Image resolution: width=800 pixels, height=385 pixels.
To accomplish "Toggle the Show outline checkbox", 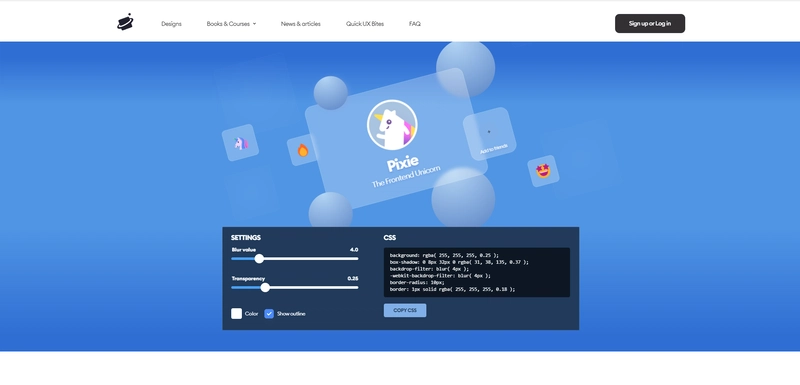I will pos(269,314).
